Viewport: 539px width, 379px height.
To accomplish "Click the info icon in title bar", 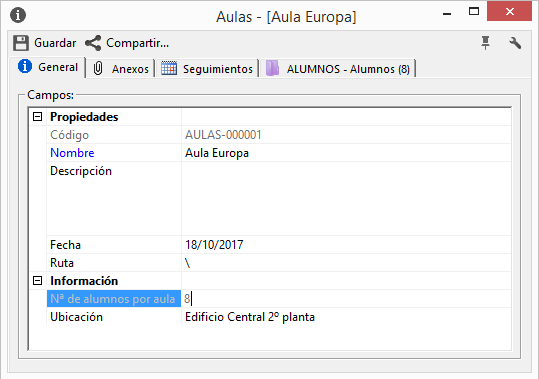I will pos(18,15).
